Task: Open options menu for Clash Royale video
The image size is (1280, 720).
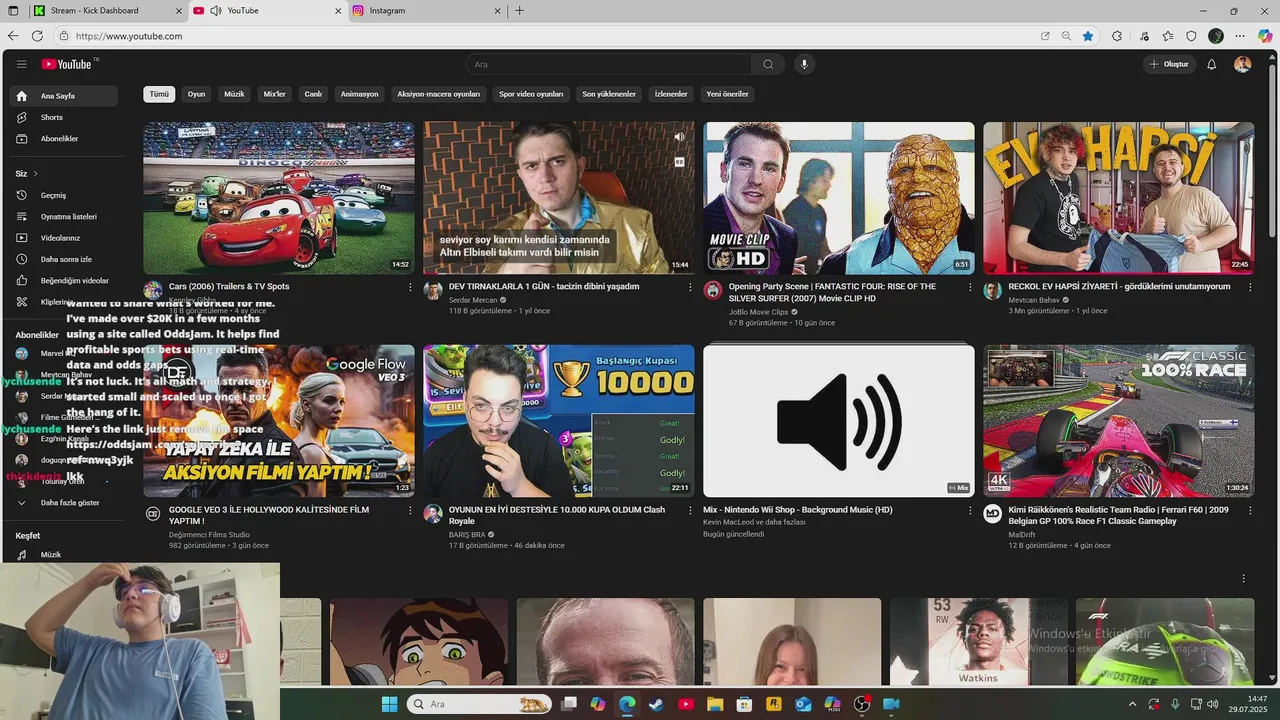Action: coord(690,510)
